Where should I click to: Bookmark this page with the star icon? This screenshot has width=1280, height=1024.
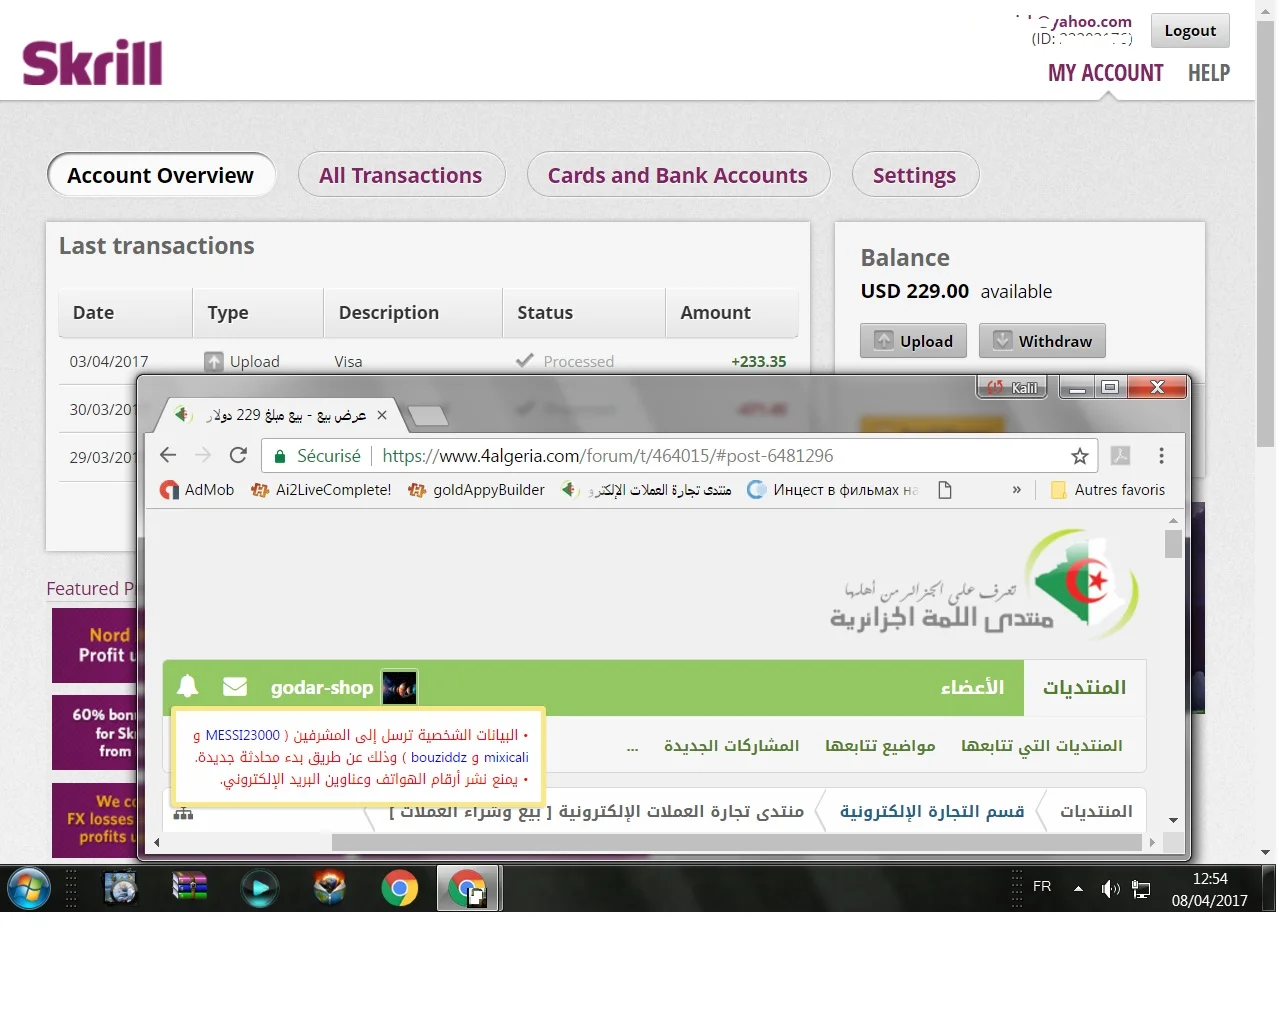pyautogui.click(x=1080, y=456)
